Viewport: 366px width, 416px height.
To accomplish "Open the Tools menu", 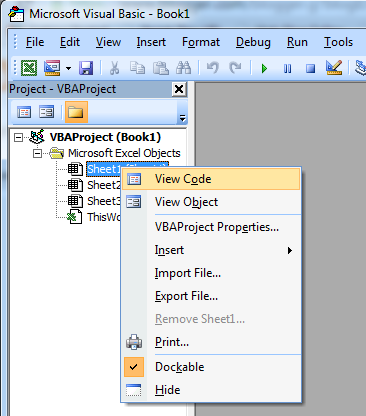I will (338, 42).
